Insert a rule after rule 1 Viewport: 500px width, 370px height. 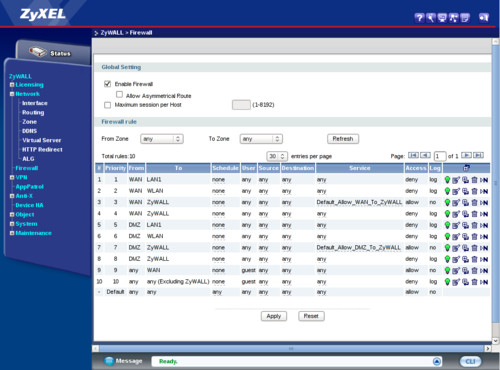click(x=465, y=180)
